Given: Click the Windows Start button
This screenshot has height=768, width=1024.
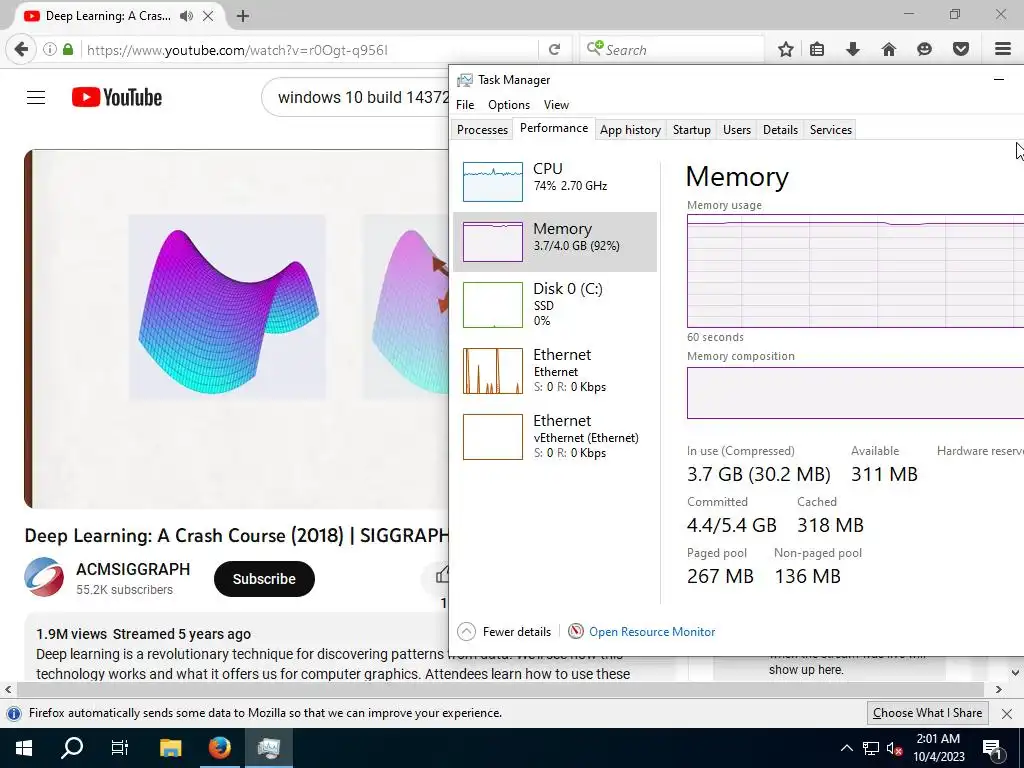Looking at the screenshot, I should (24, 748).
